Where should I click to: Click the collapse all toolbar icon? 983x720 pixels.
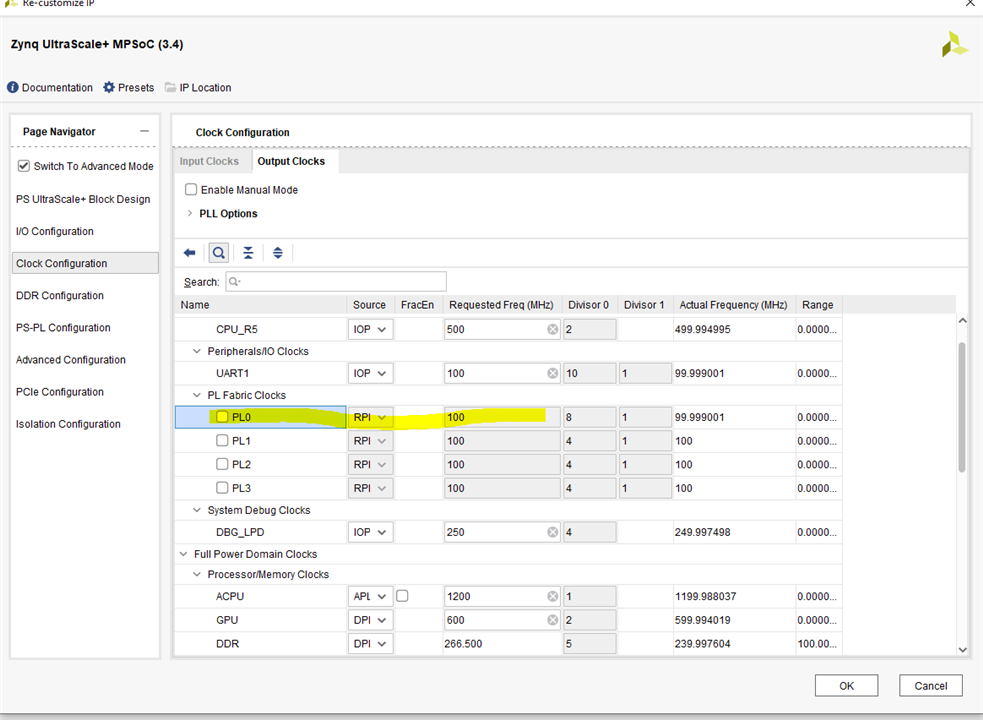click(x=248, y=253)
